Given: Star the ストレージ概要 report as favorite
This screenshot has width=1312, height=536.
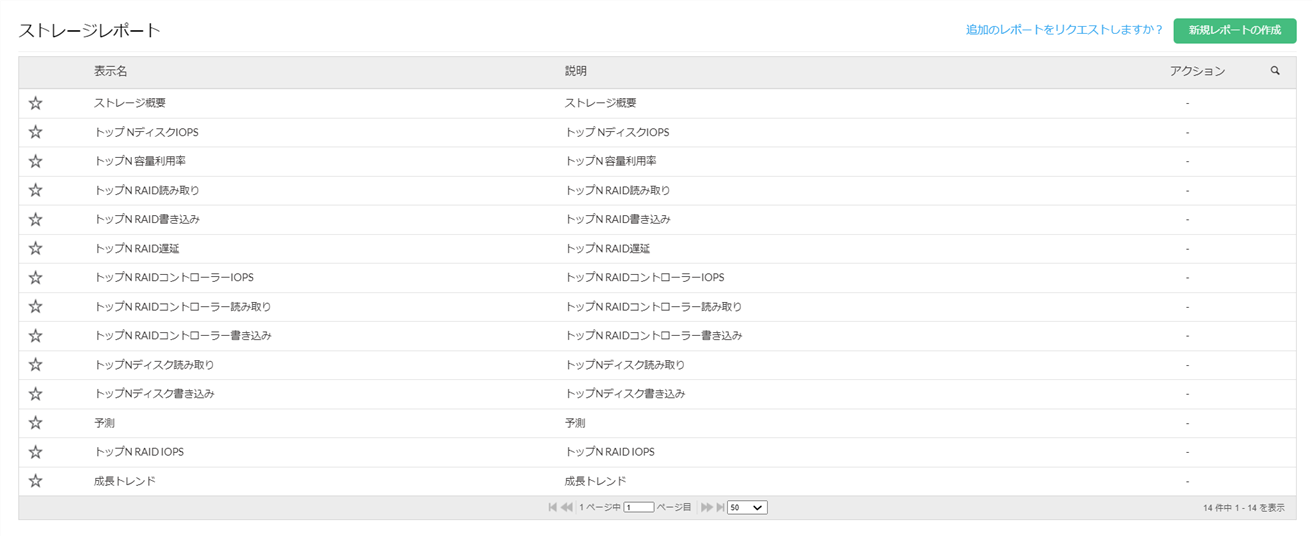Looking at the screenshot, I should click(x=35, y=103).
